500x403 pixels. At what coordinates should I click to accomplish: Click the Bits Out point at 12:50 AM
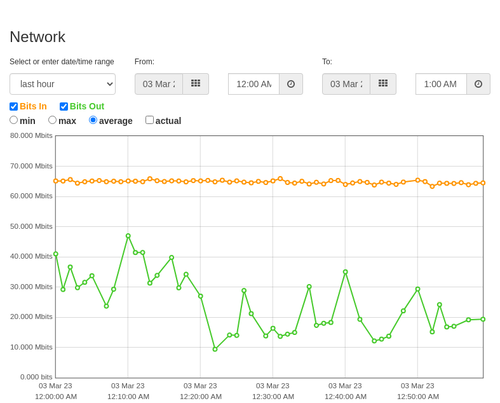click(418, 289)
